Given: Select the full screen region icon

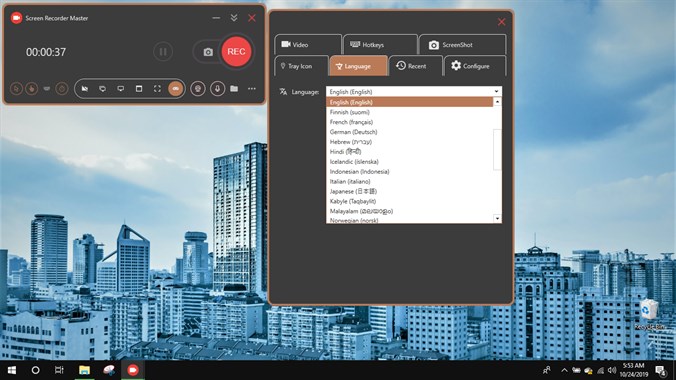Looking at the screenshot, I should (x=157, y=89).
